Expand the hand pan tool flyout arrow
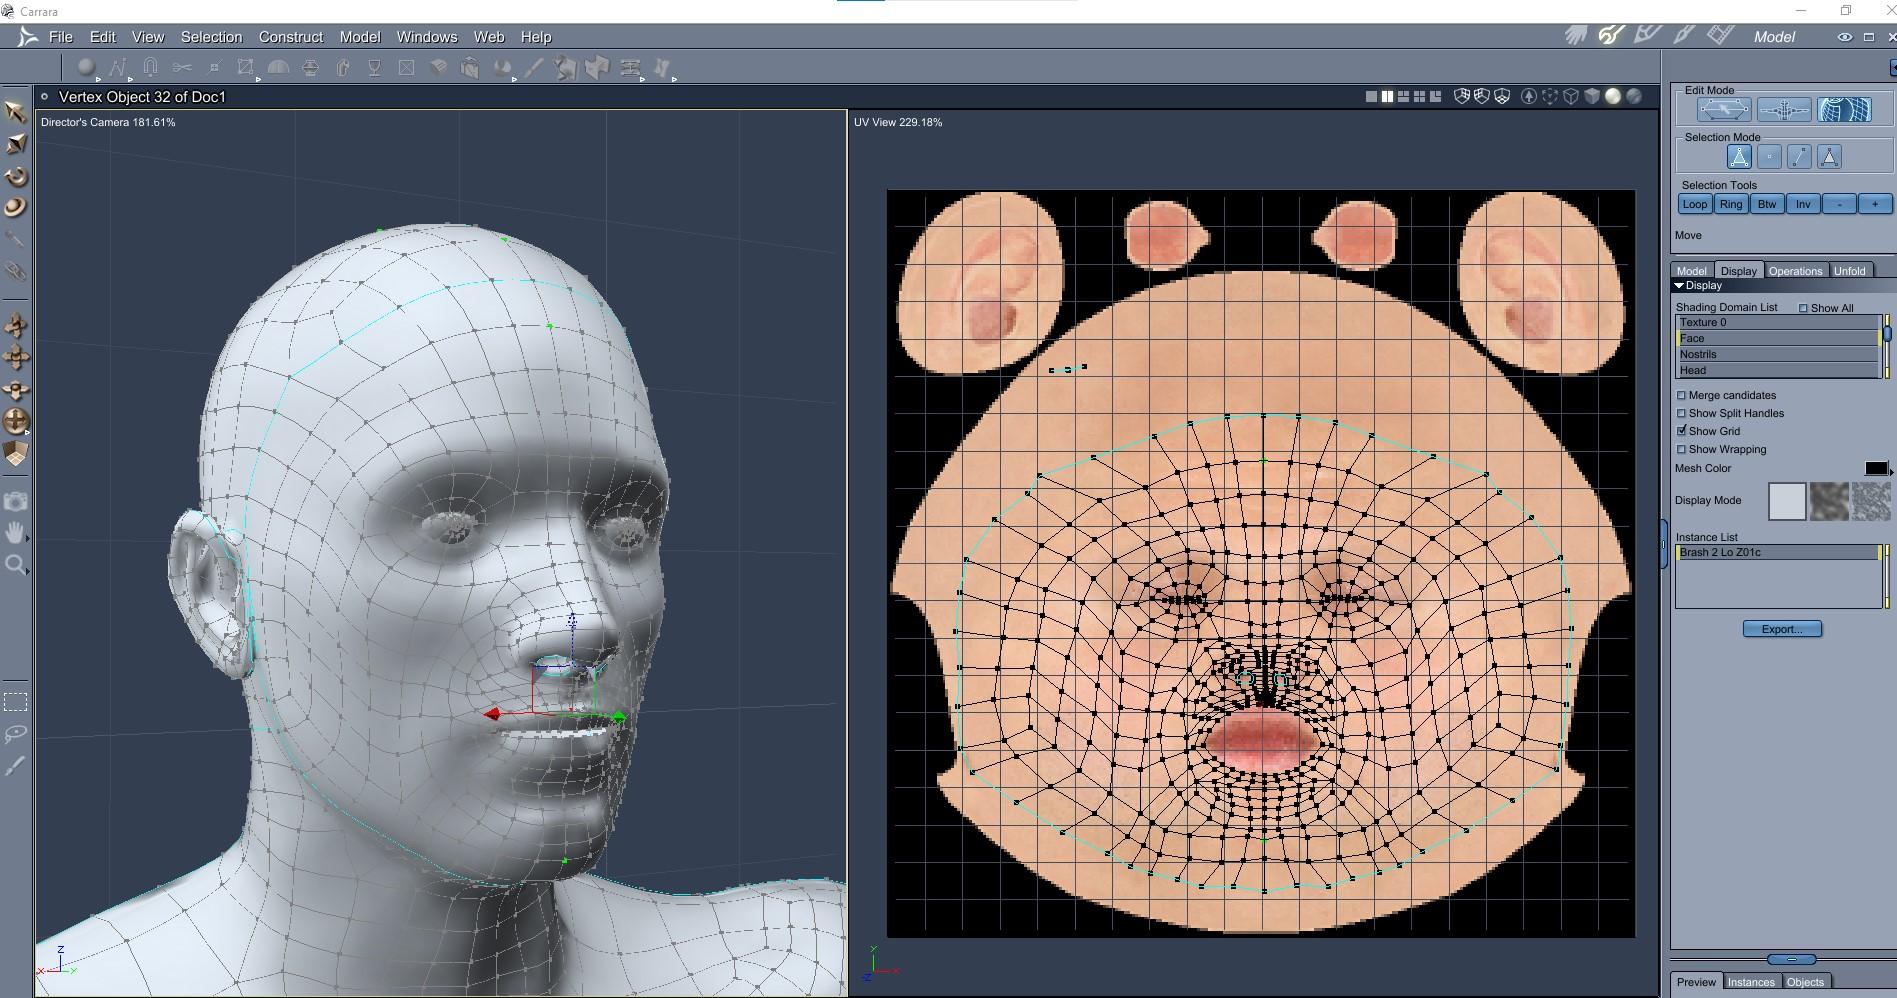The image size is (1897, 998). (x=27, y=538)
